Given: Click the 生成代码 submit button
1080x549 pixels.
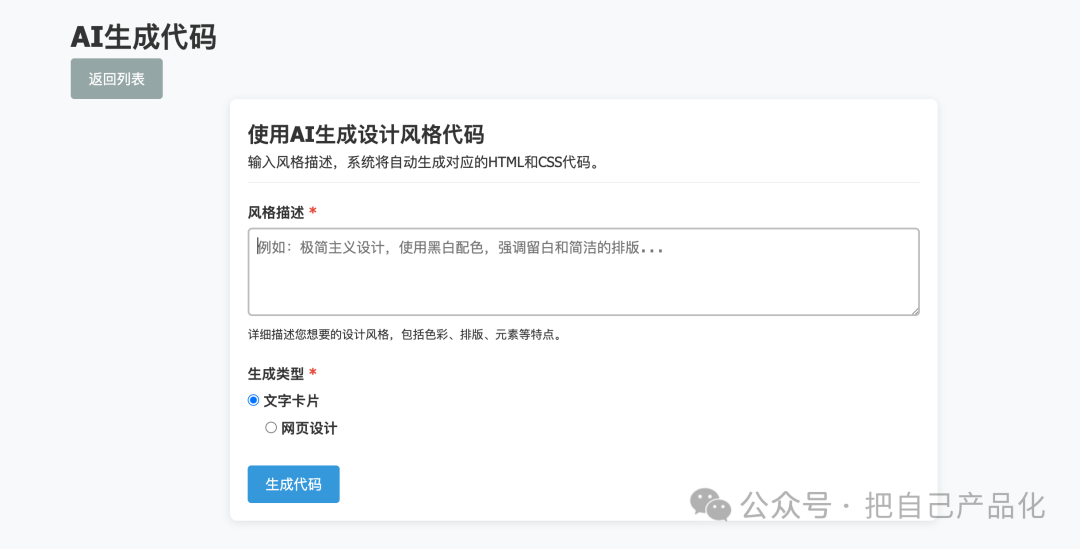Looking at the screenshot, I should click(x=293, y=484).
